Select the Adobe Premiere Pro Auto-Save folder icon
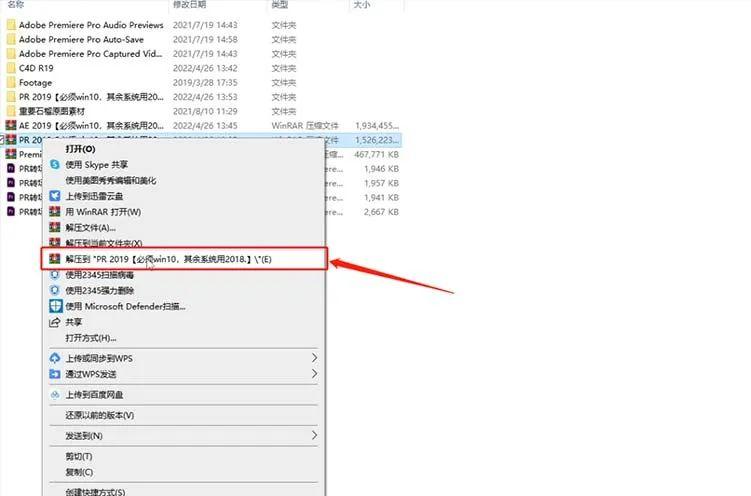Screen dimensions: 751x496 (x=11, y=39)
